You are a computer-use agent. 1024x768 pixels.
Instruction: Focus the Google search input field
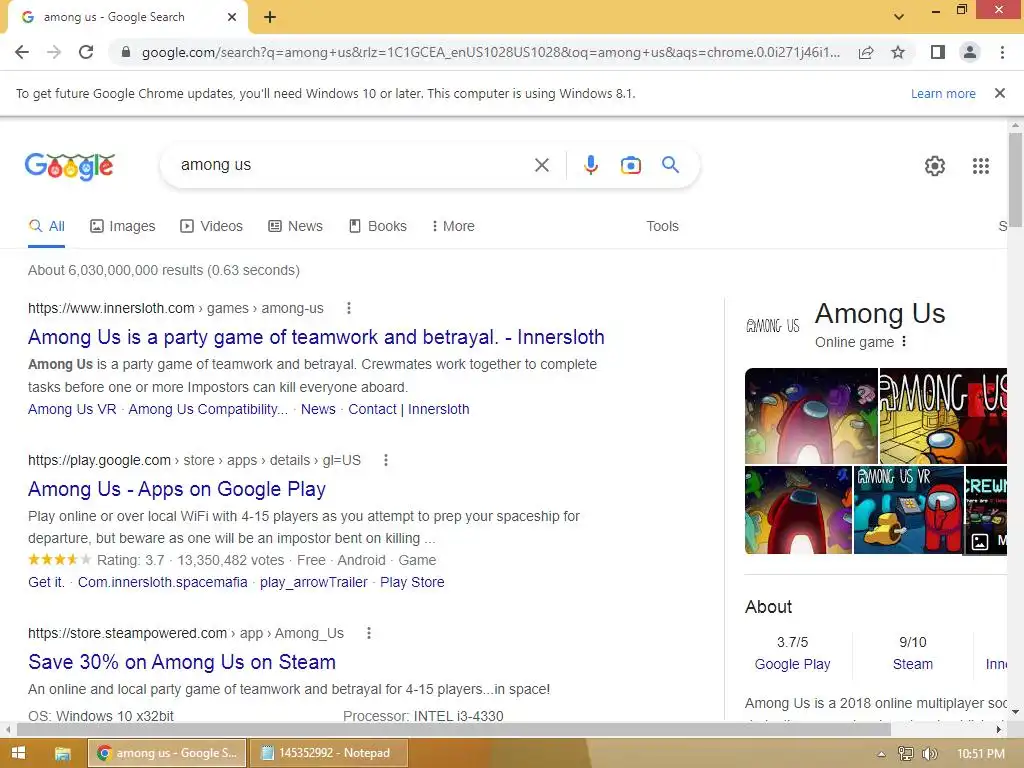coord(353,165)
